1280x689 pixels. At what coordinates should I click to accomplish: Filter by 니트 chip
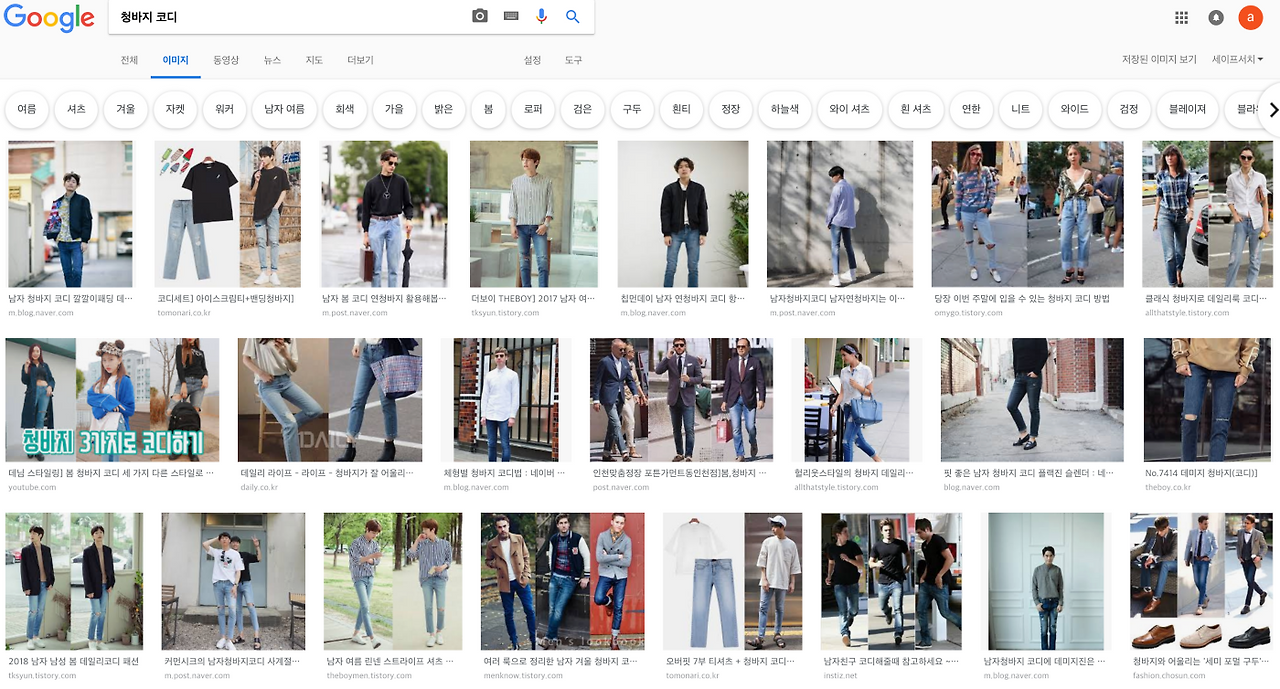1020,109
